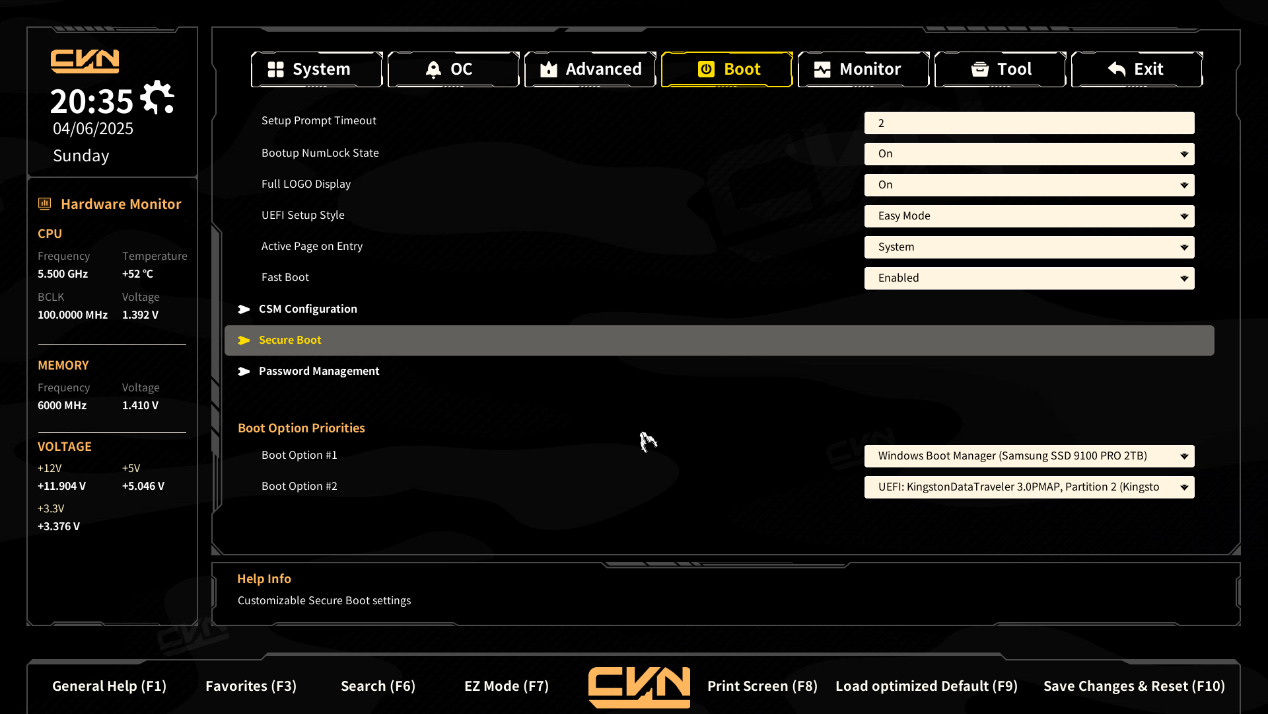Click the 04/06/2025 date

[93, 128]
